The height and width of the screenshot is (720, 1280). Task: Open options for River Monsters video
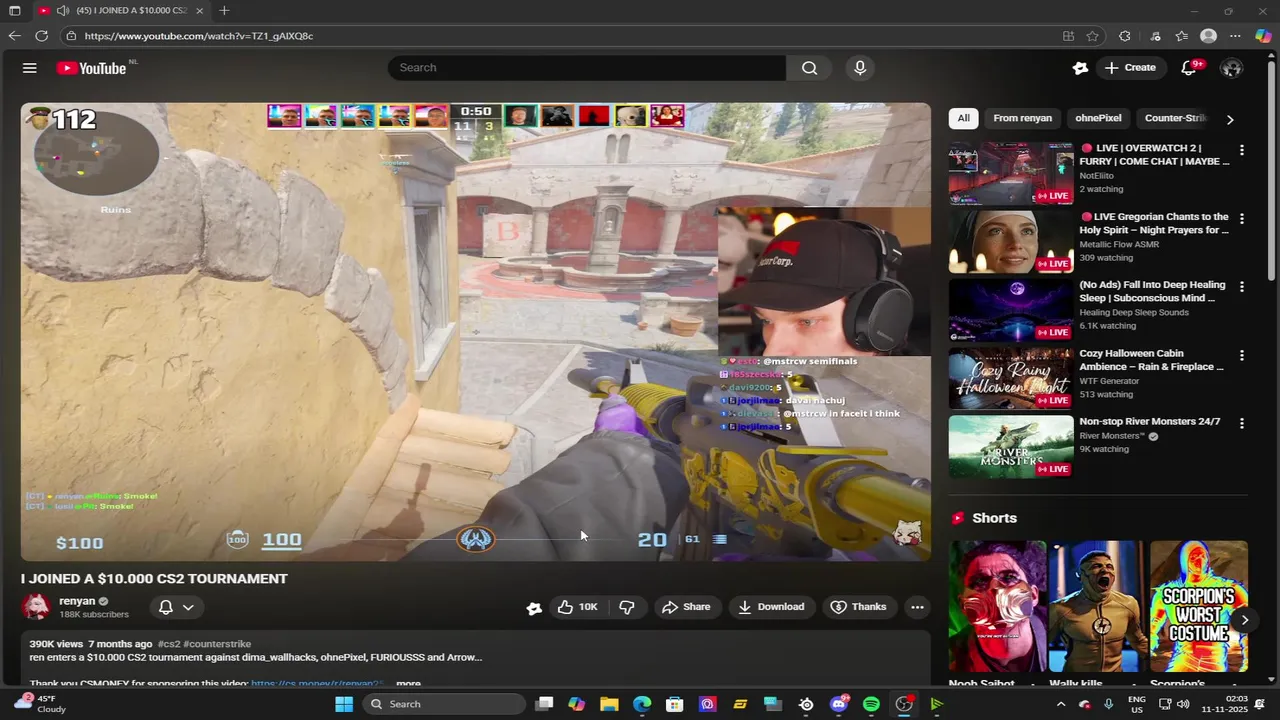point(1242,424)
